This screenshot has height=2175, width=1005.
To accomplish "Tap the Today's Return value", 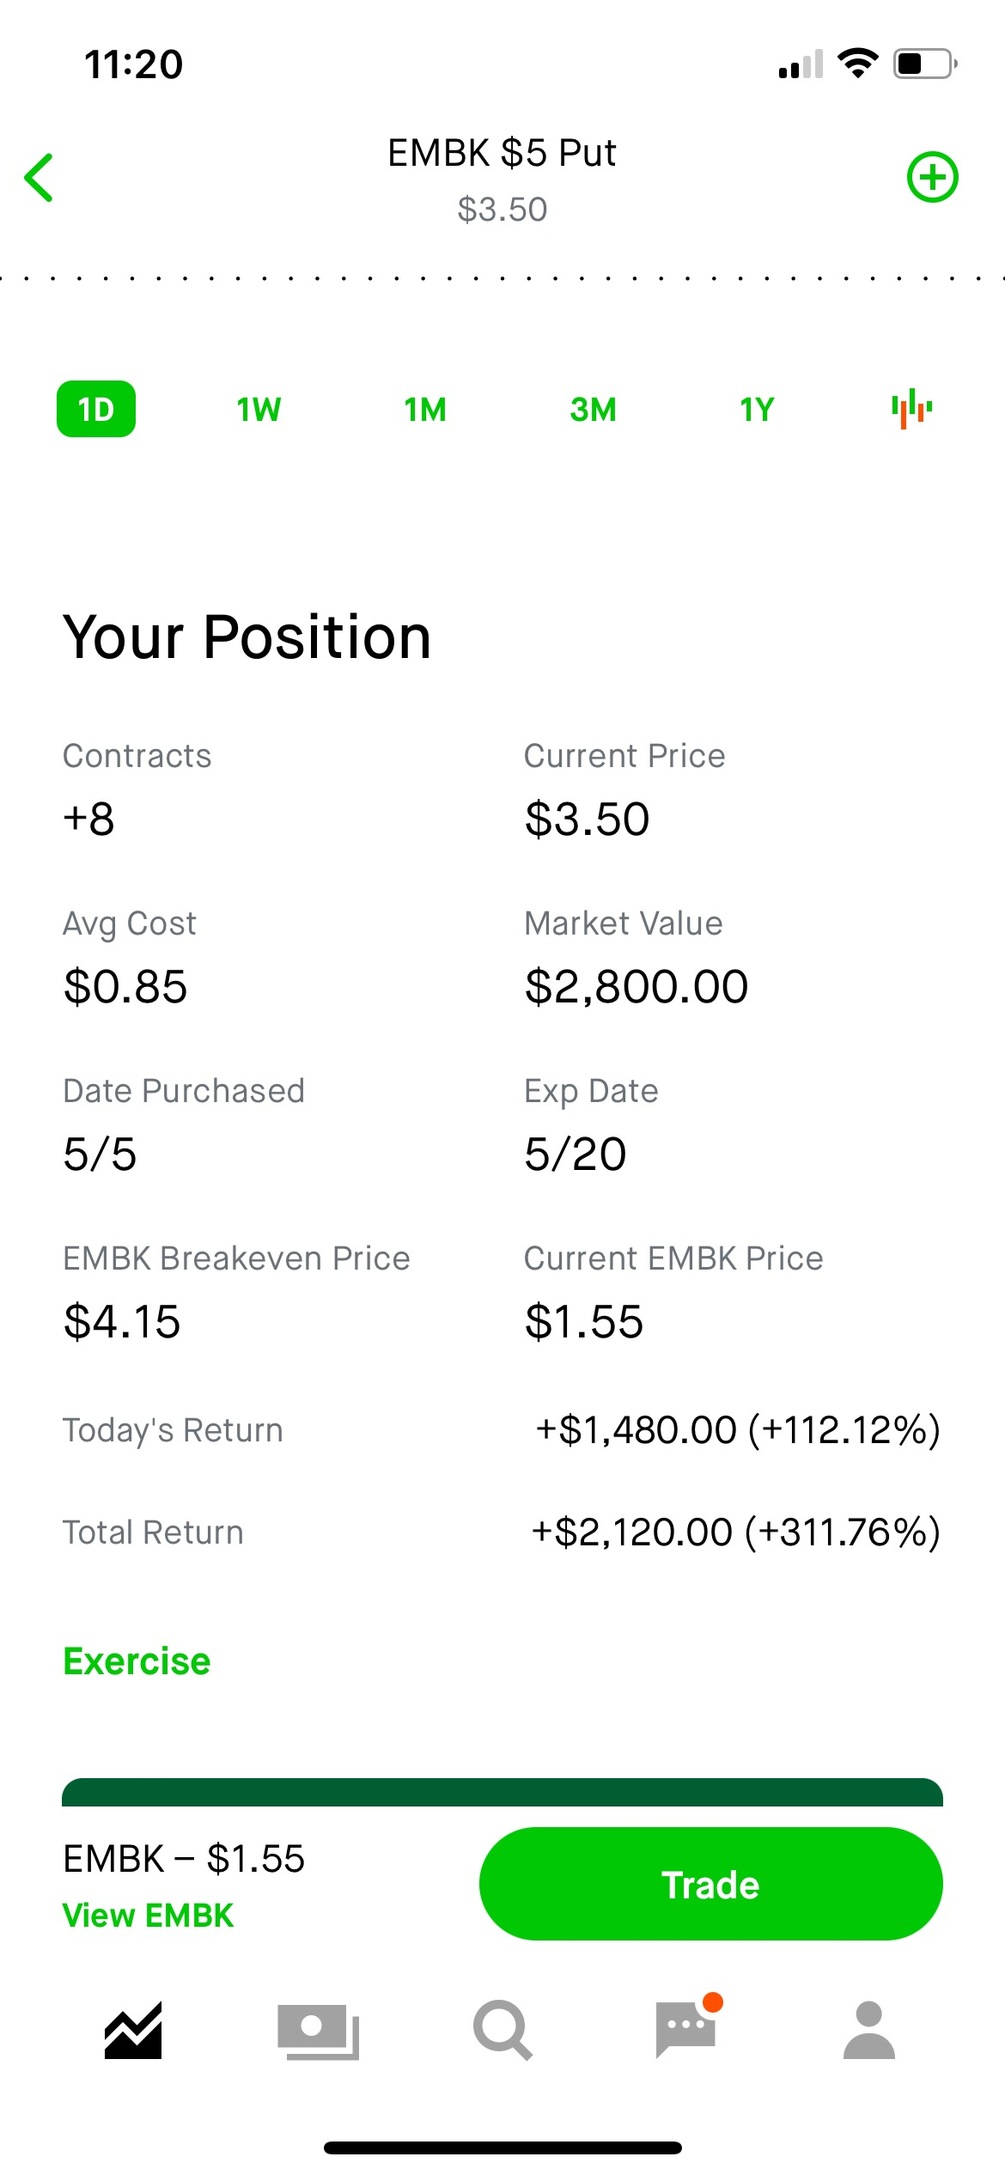I will [x=738, y=1430].
